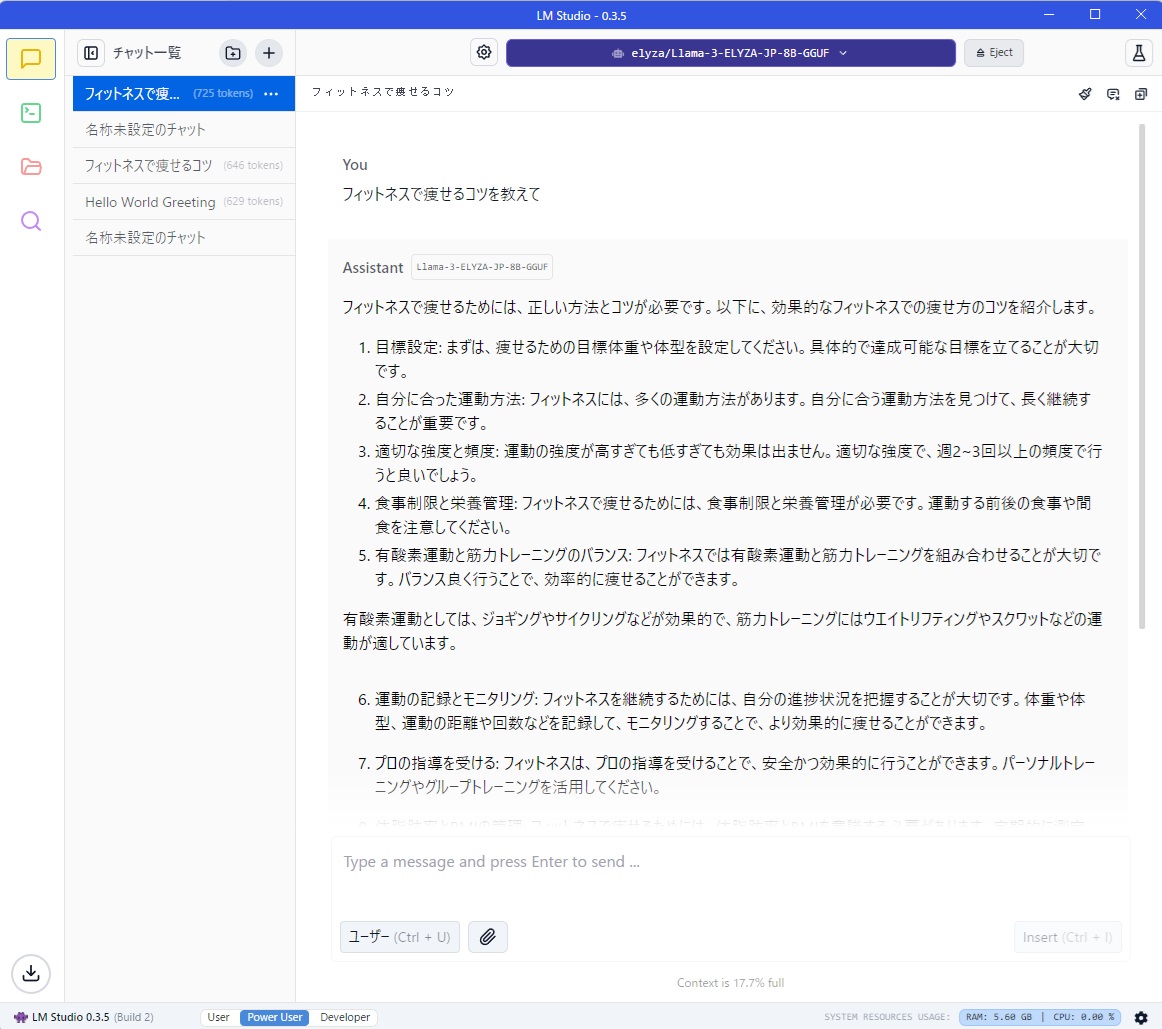Create a new chat with the plus icon
The image size is (1162, 1029).
268,52
